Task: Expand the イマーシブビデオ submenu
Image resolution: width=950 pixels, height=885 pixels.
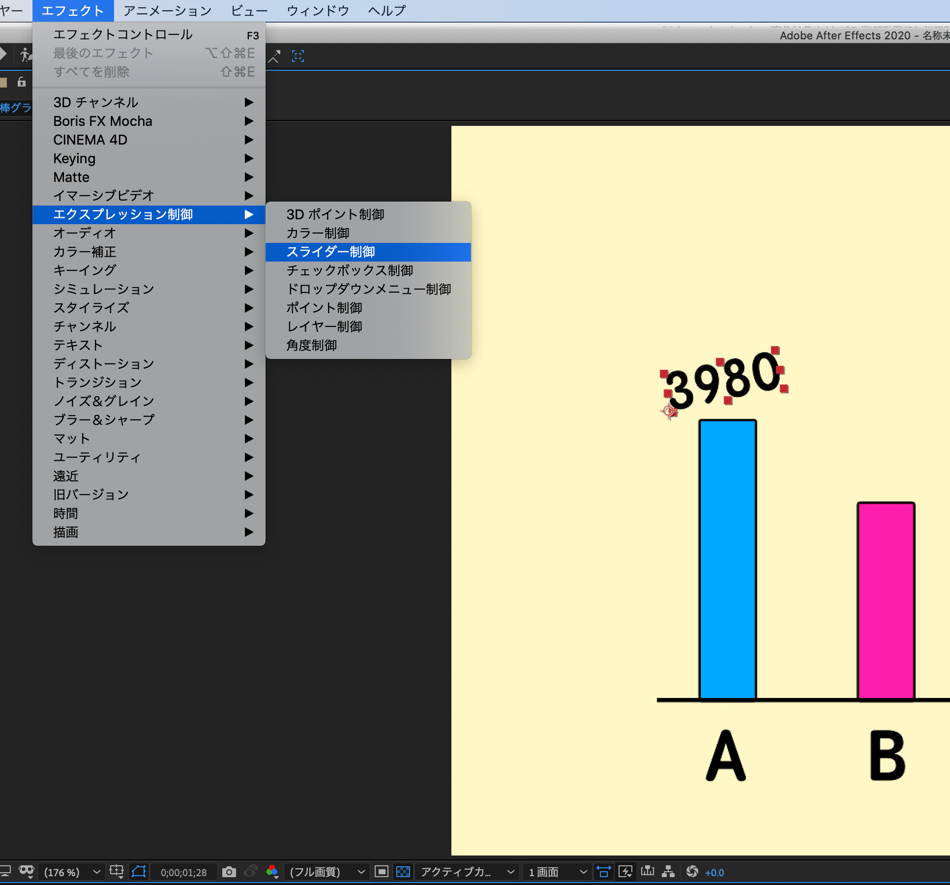Action: pos(149,196)
